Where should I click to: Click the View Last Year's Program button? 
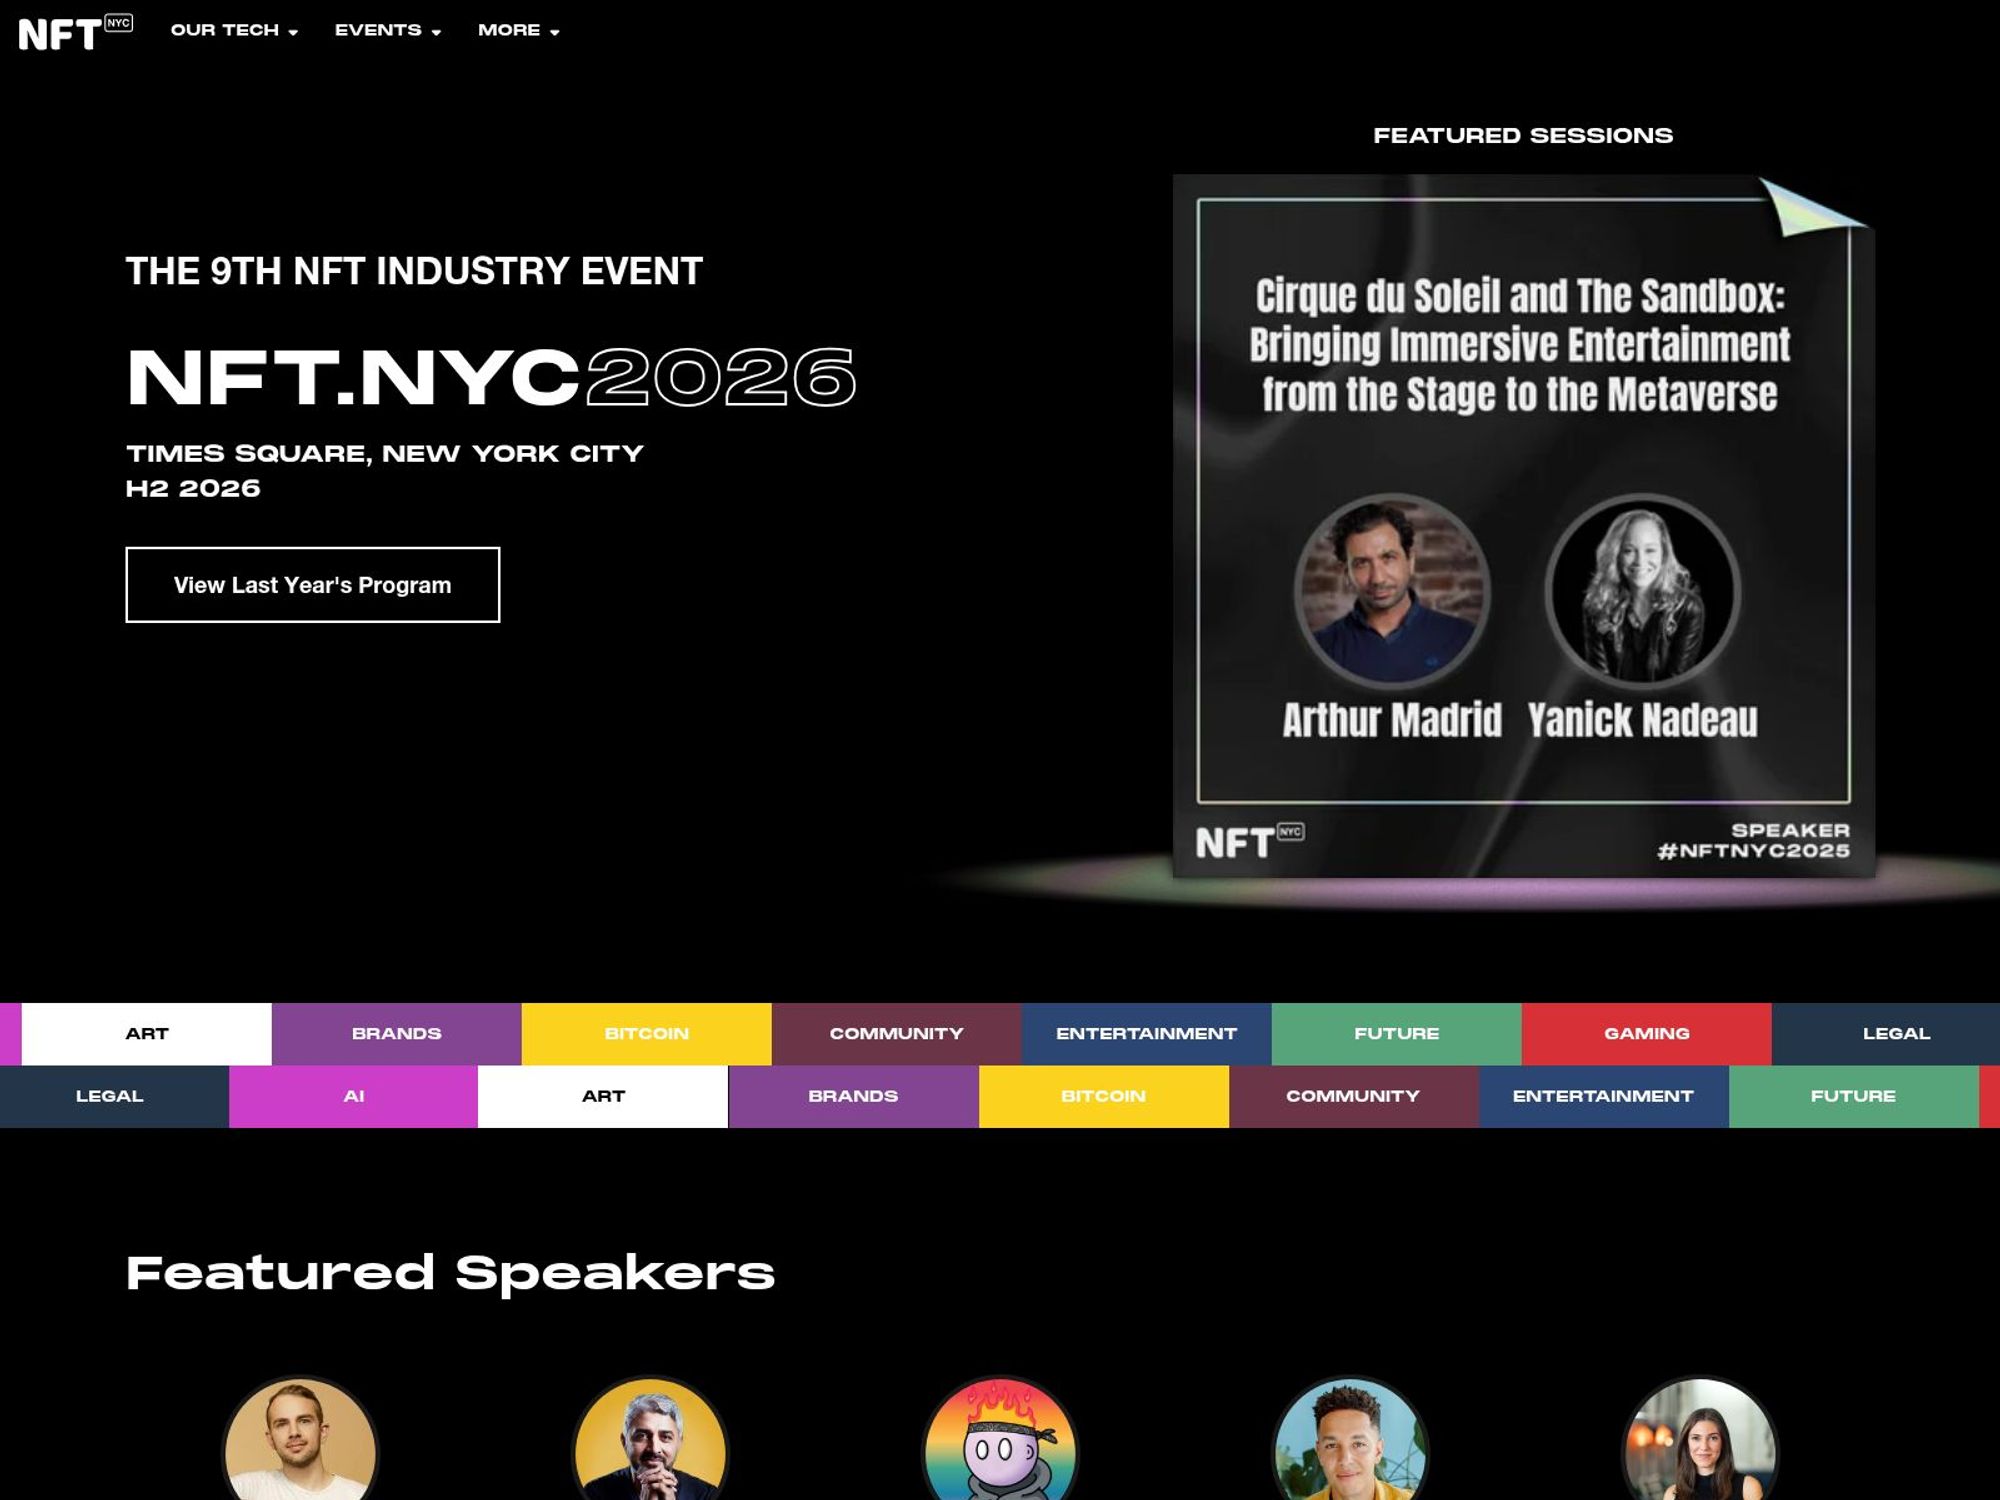(x=311, y=585)
